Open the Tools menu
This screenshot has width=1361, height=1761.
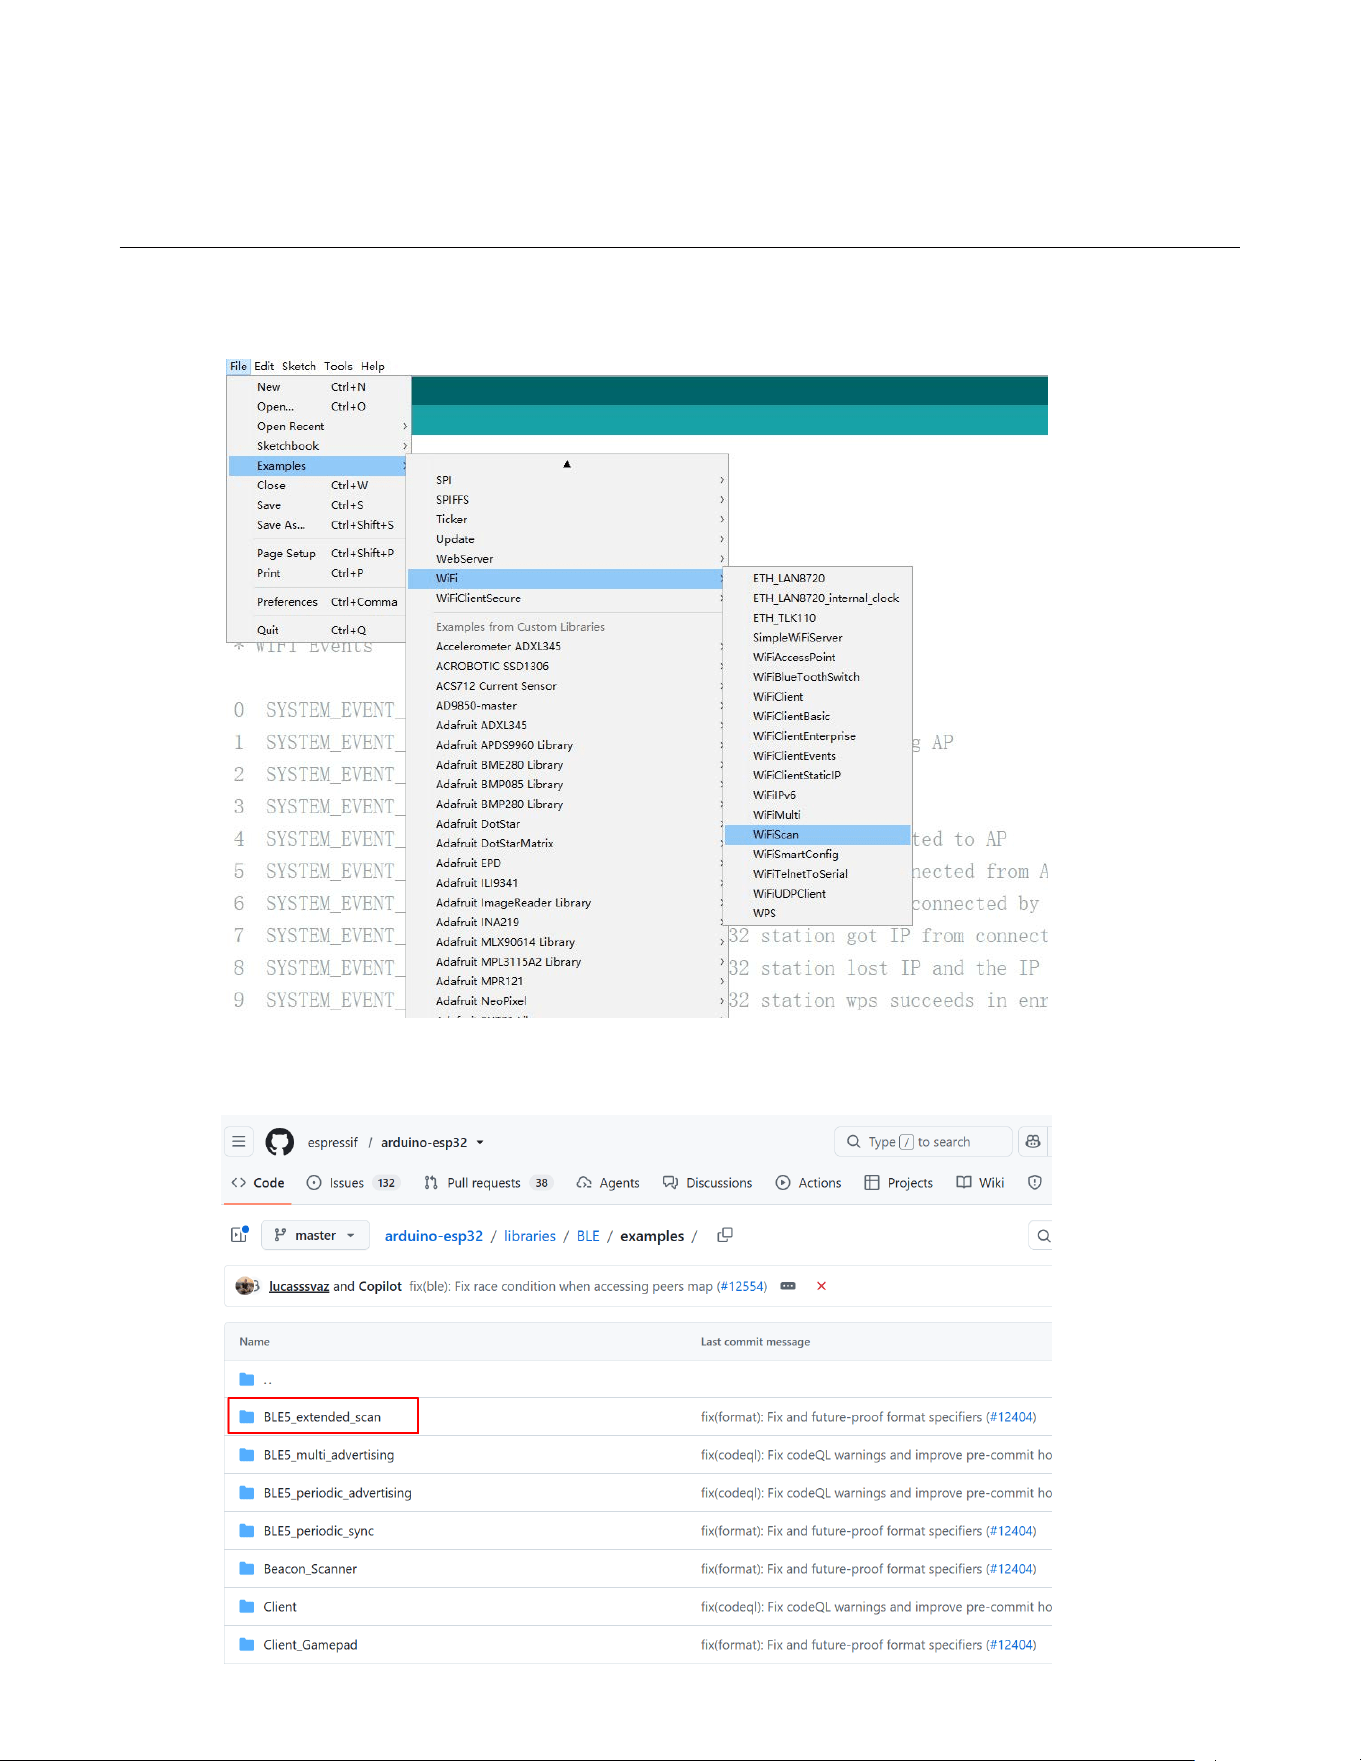click(338, 366)
